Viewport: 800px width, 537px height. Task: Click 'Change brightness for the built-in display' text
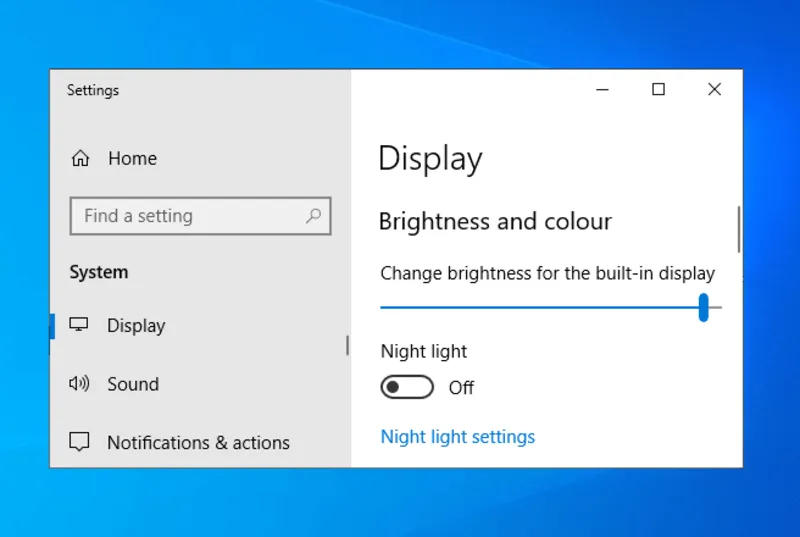(x=547, y=273)
